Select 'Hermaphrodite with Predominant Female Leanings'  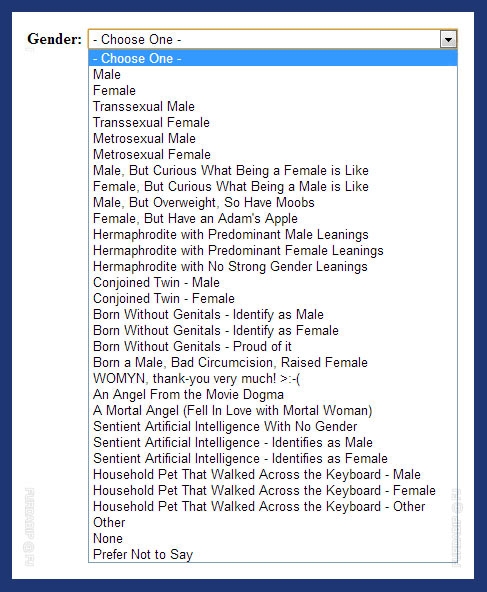pos(273,250)
